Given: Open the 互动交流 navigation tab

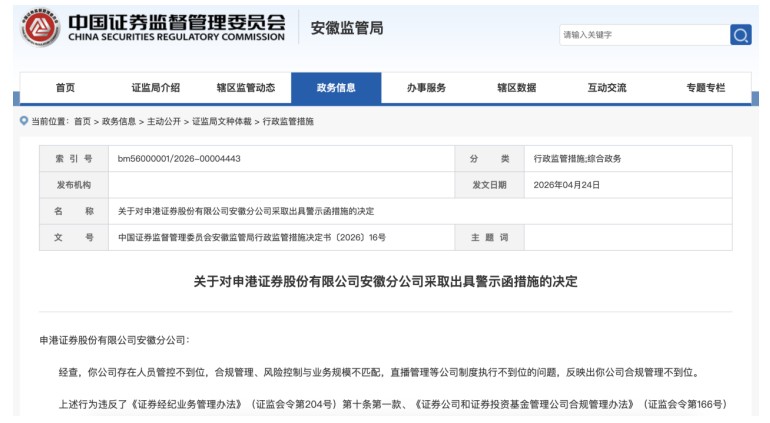Looking at the screenshot, I should [607, 87].
